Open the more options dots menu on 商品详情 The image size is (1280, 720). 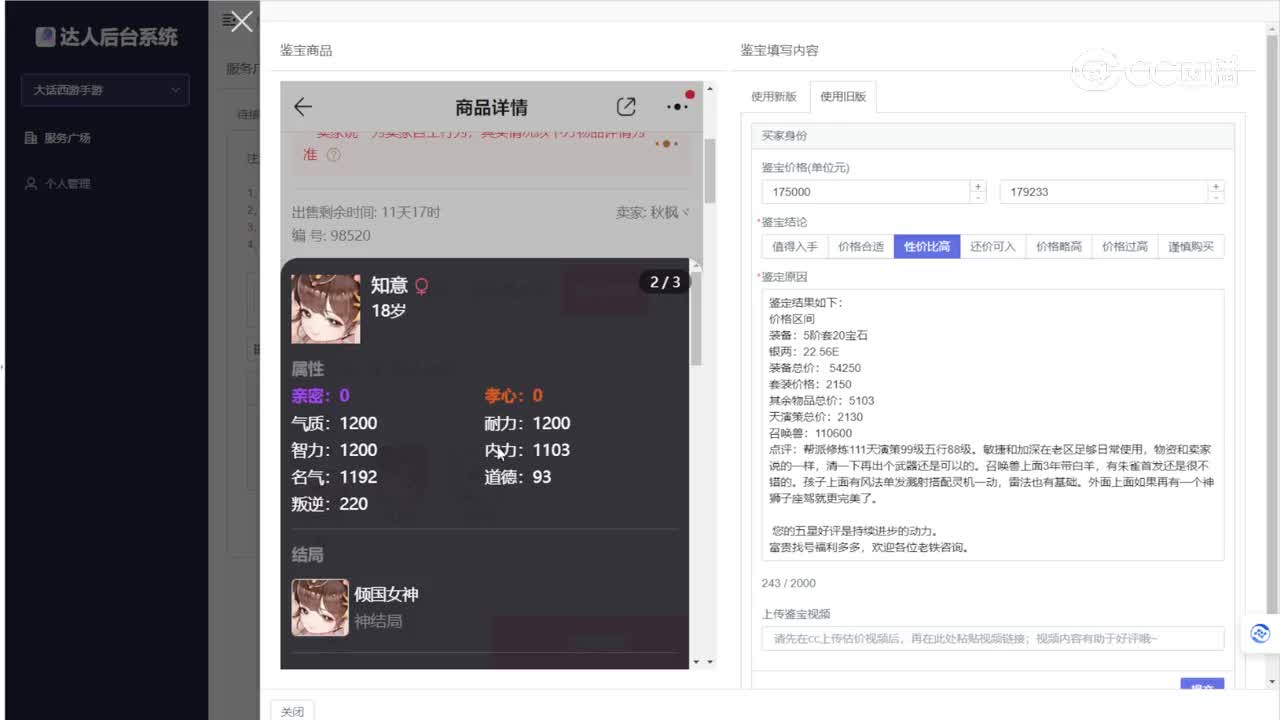677,106
